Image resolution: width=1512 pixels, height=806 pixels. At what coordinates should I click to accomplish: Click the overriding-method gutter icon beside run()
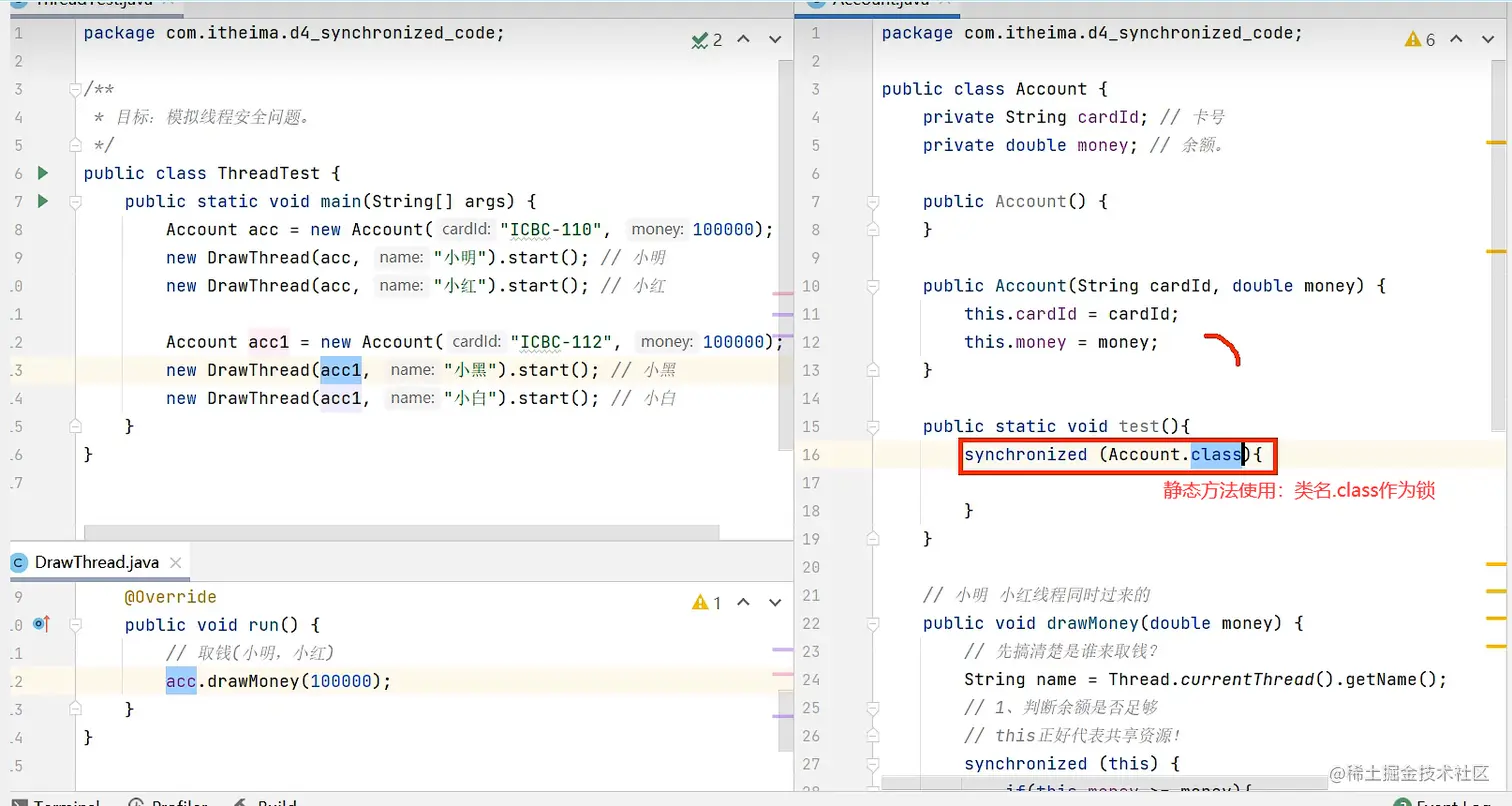[42, 624]
